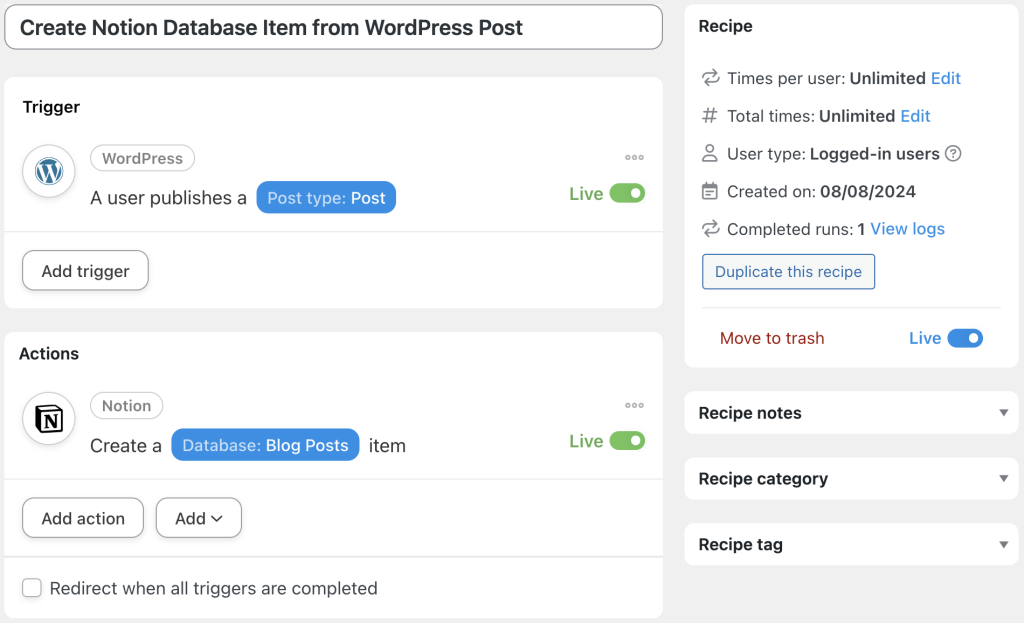Click the hashtag icon beside Total times

point(711,116)
